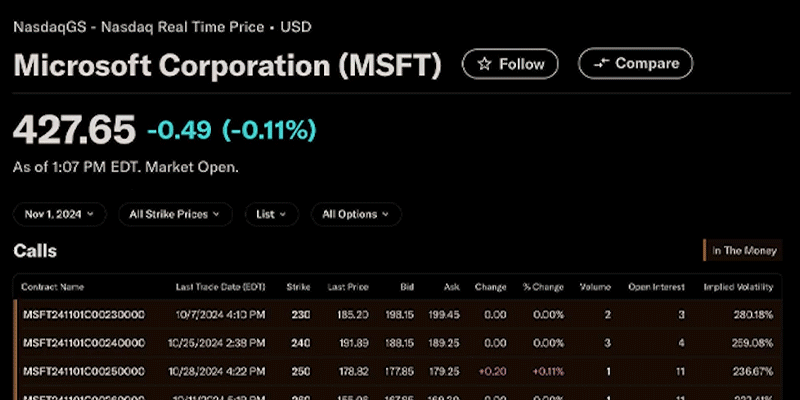
Task: Sort calls by Strike column header
Action: point(298,287)
